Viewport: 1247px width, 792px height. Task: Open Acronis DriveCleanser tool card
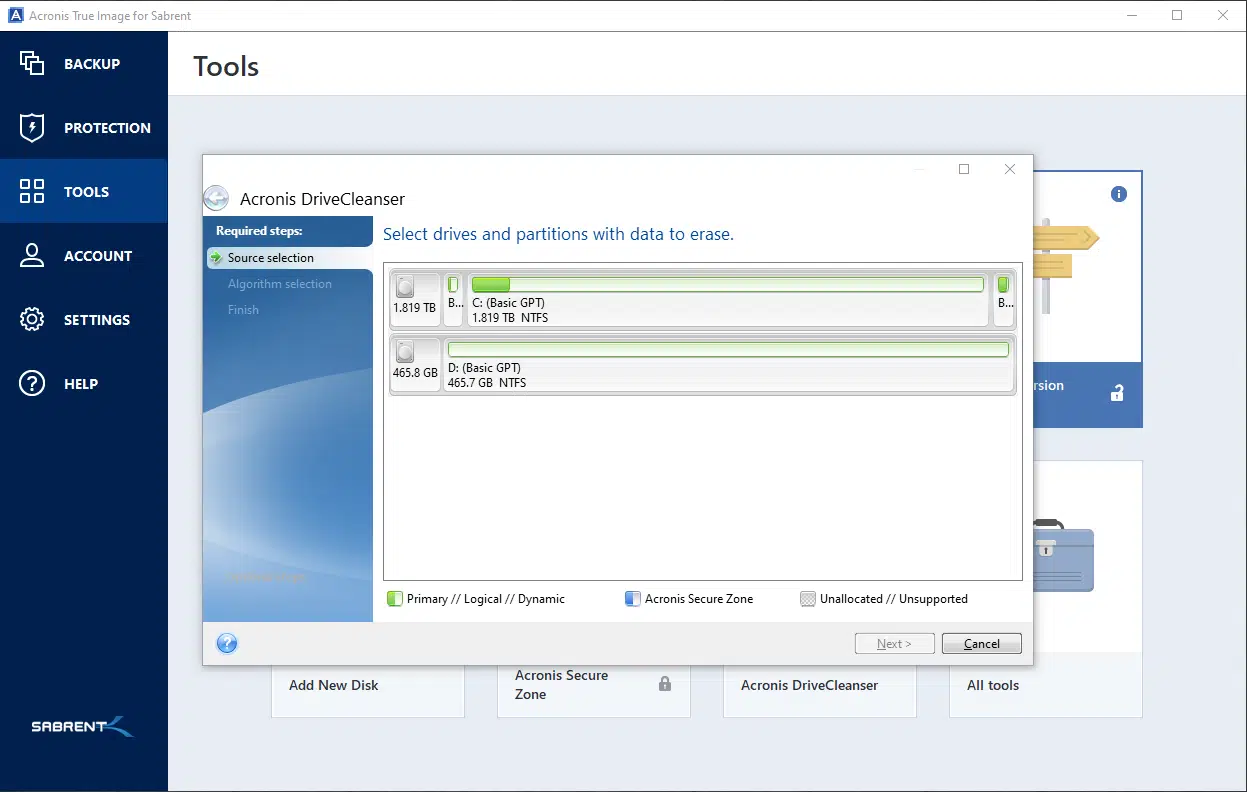(x=820, y=685)
